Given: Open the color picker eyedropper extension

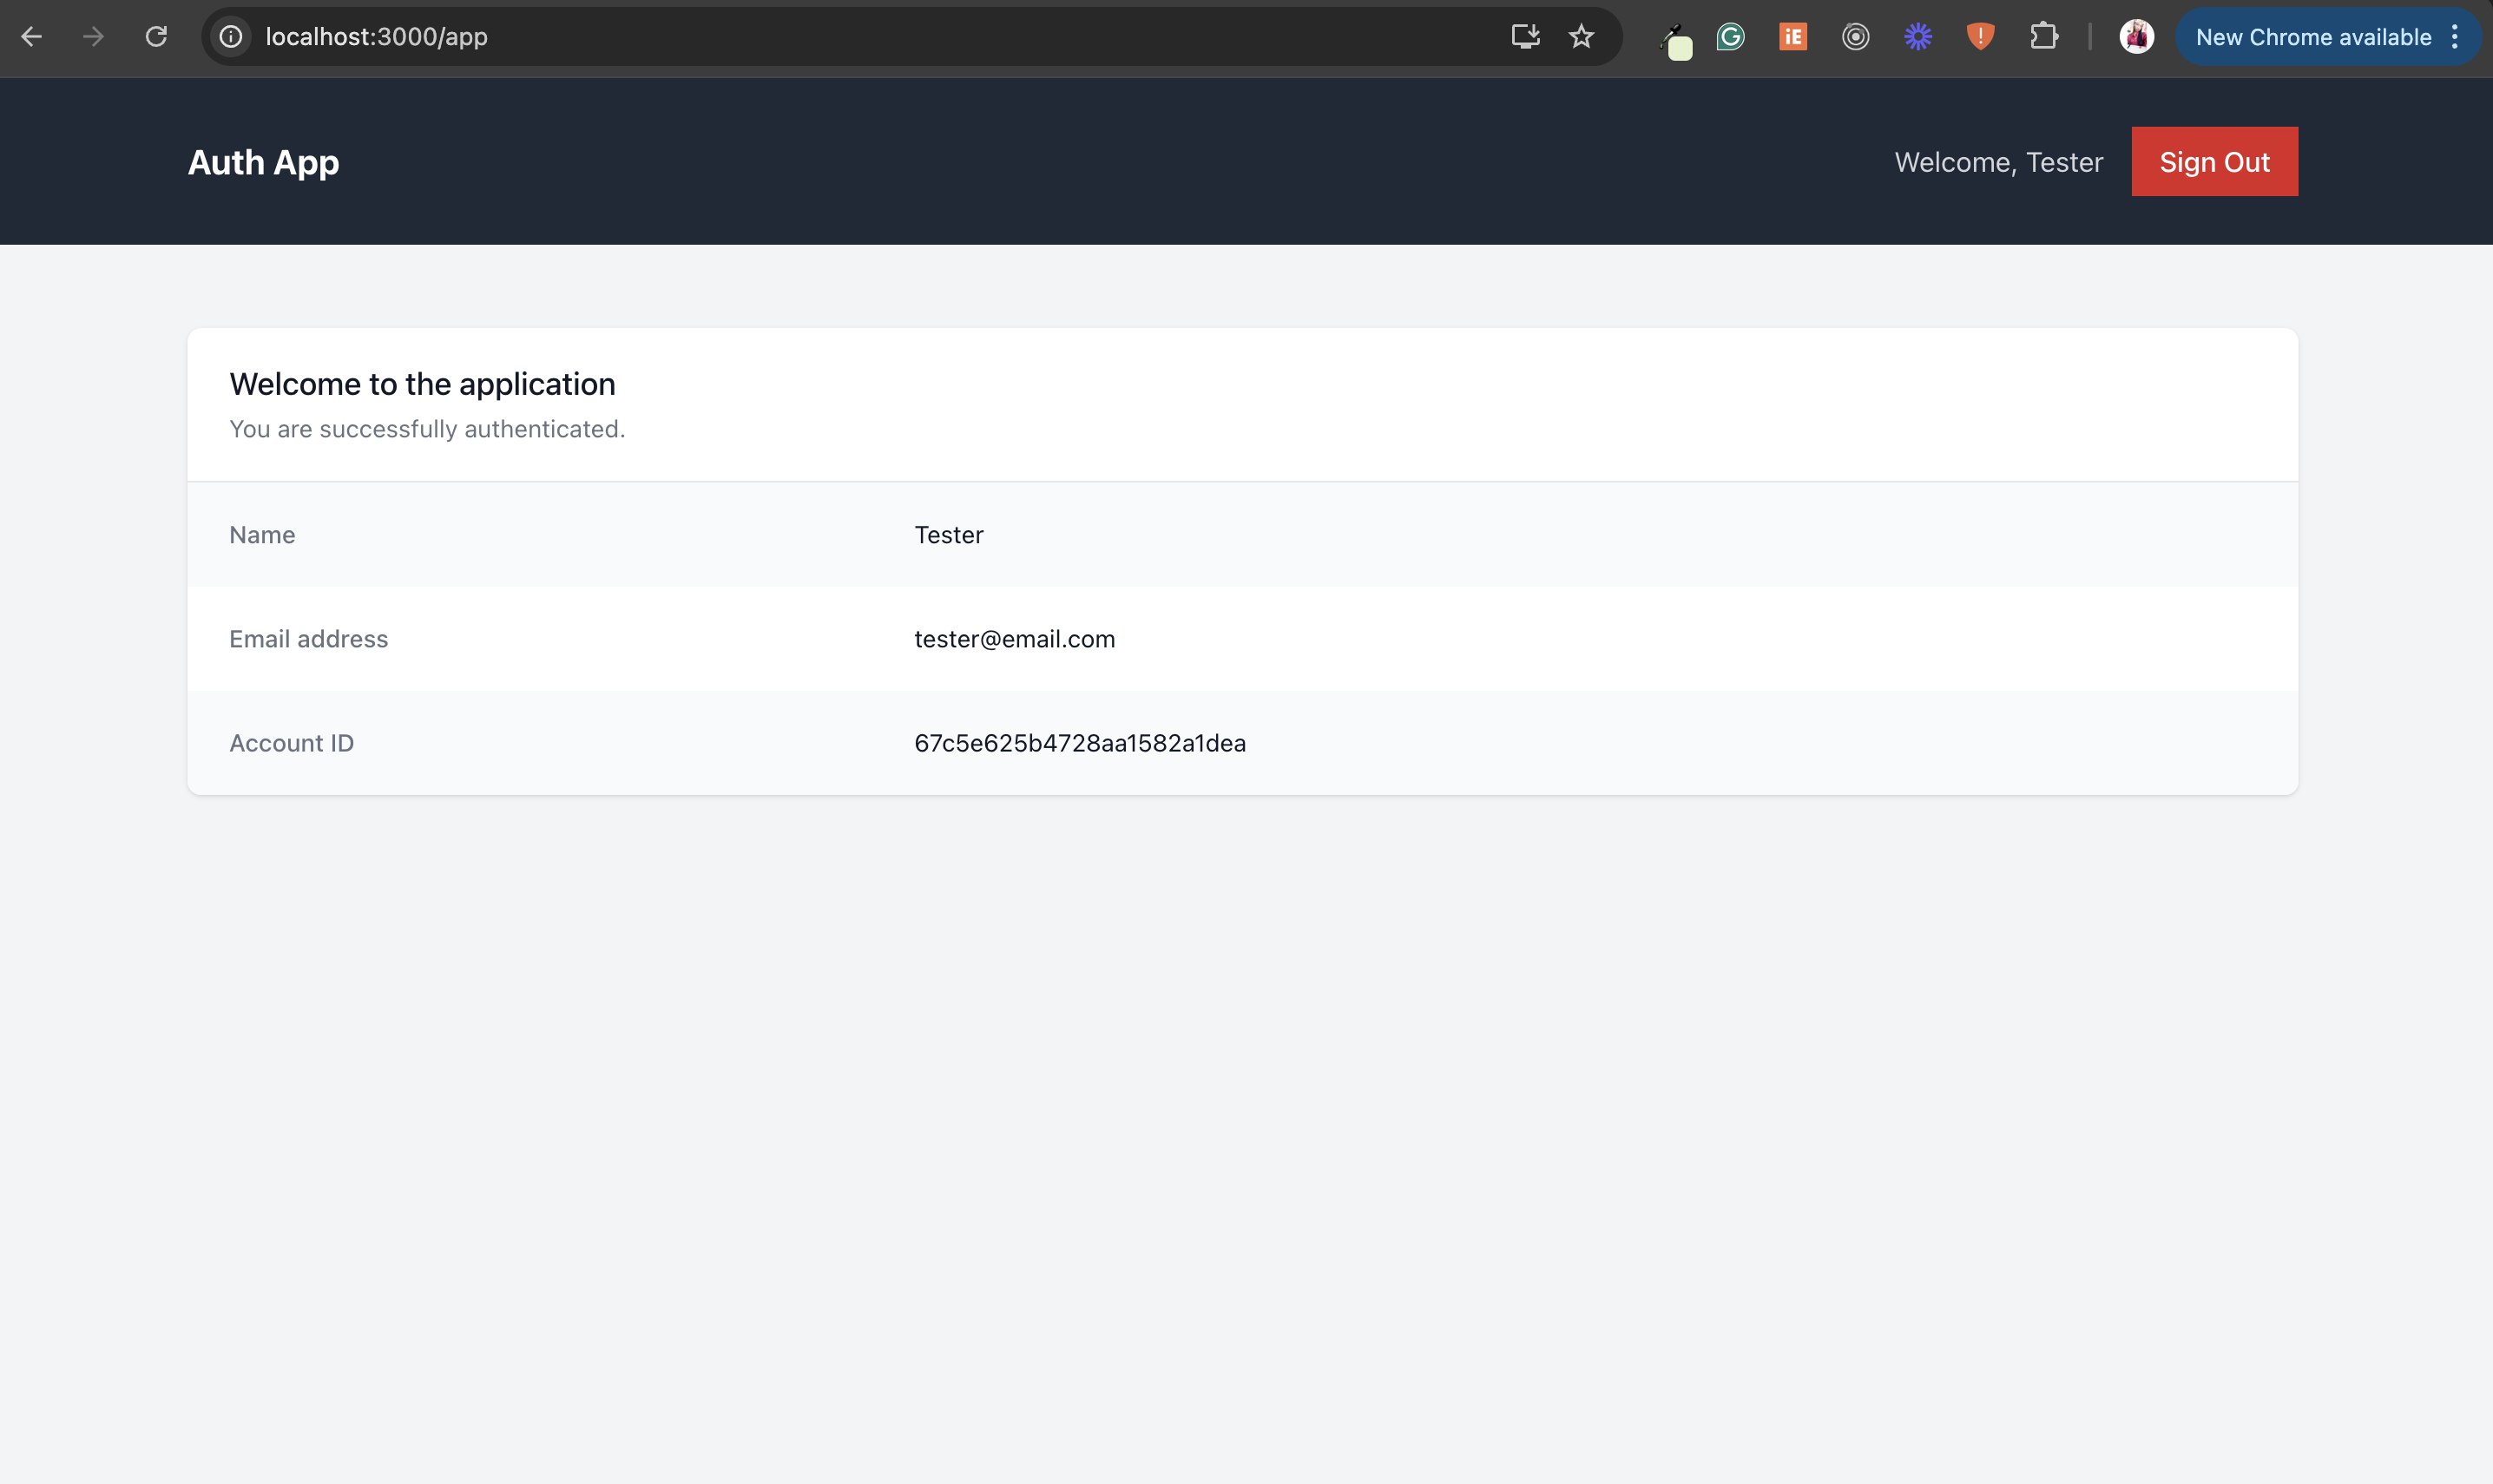Looking at the screenshot, I should (1675, 40).
